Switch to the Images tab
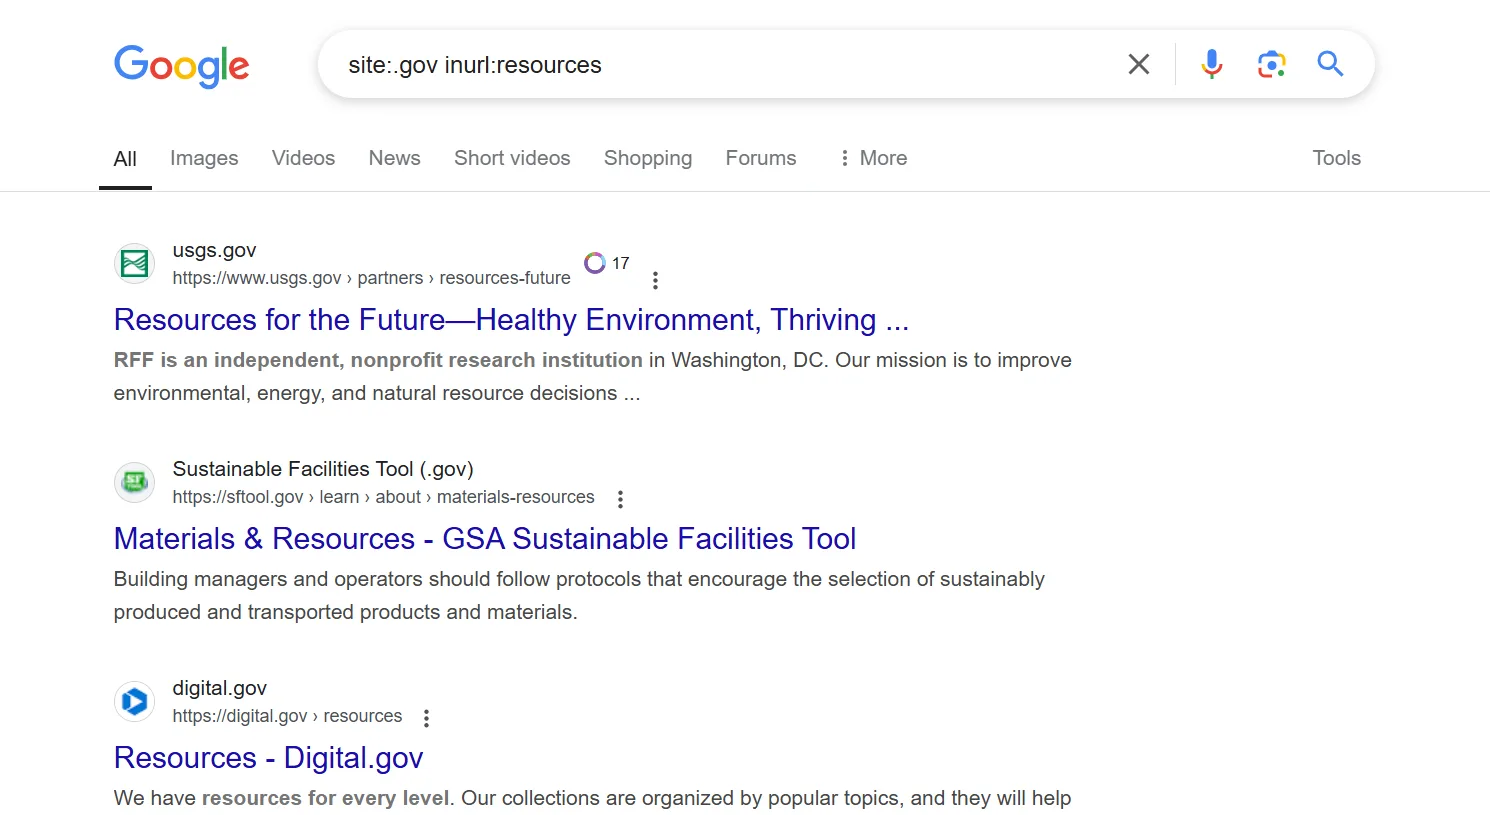This screenshot has width=1490, height=815. tap(204, 158)
